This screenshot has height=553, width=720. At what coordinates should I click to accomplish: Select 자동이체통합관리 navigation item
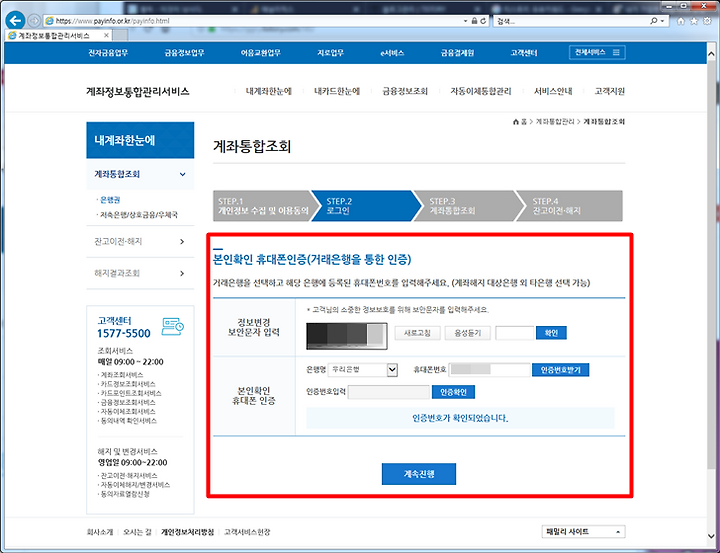point(481,91)
